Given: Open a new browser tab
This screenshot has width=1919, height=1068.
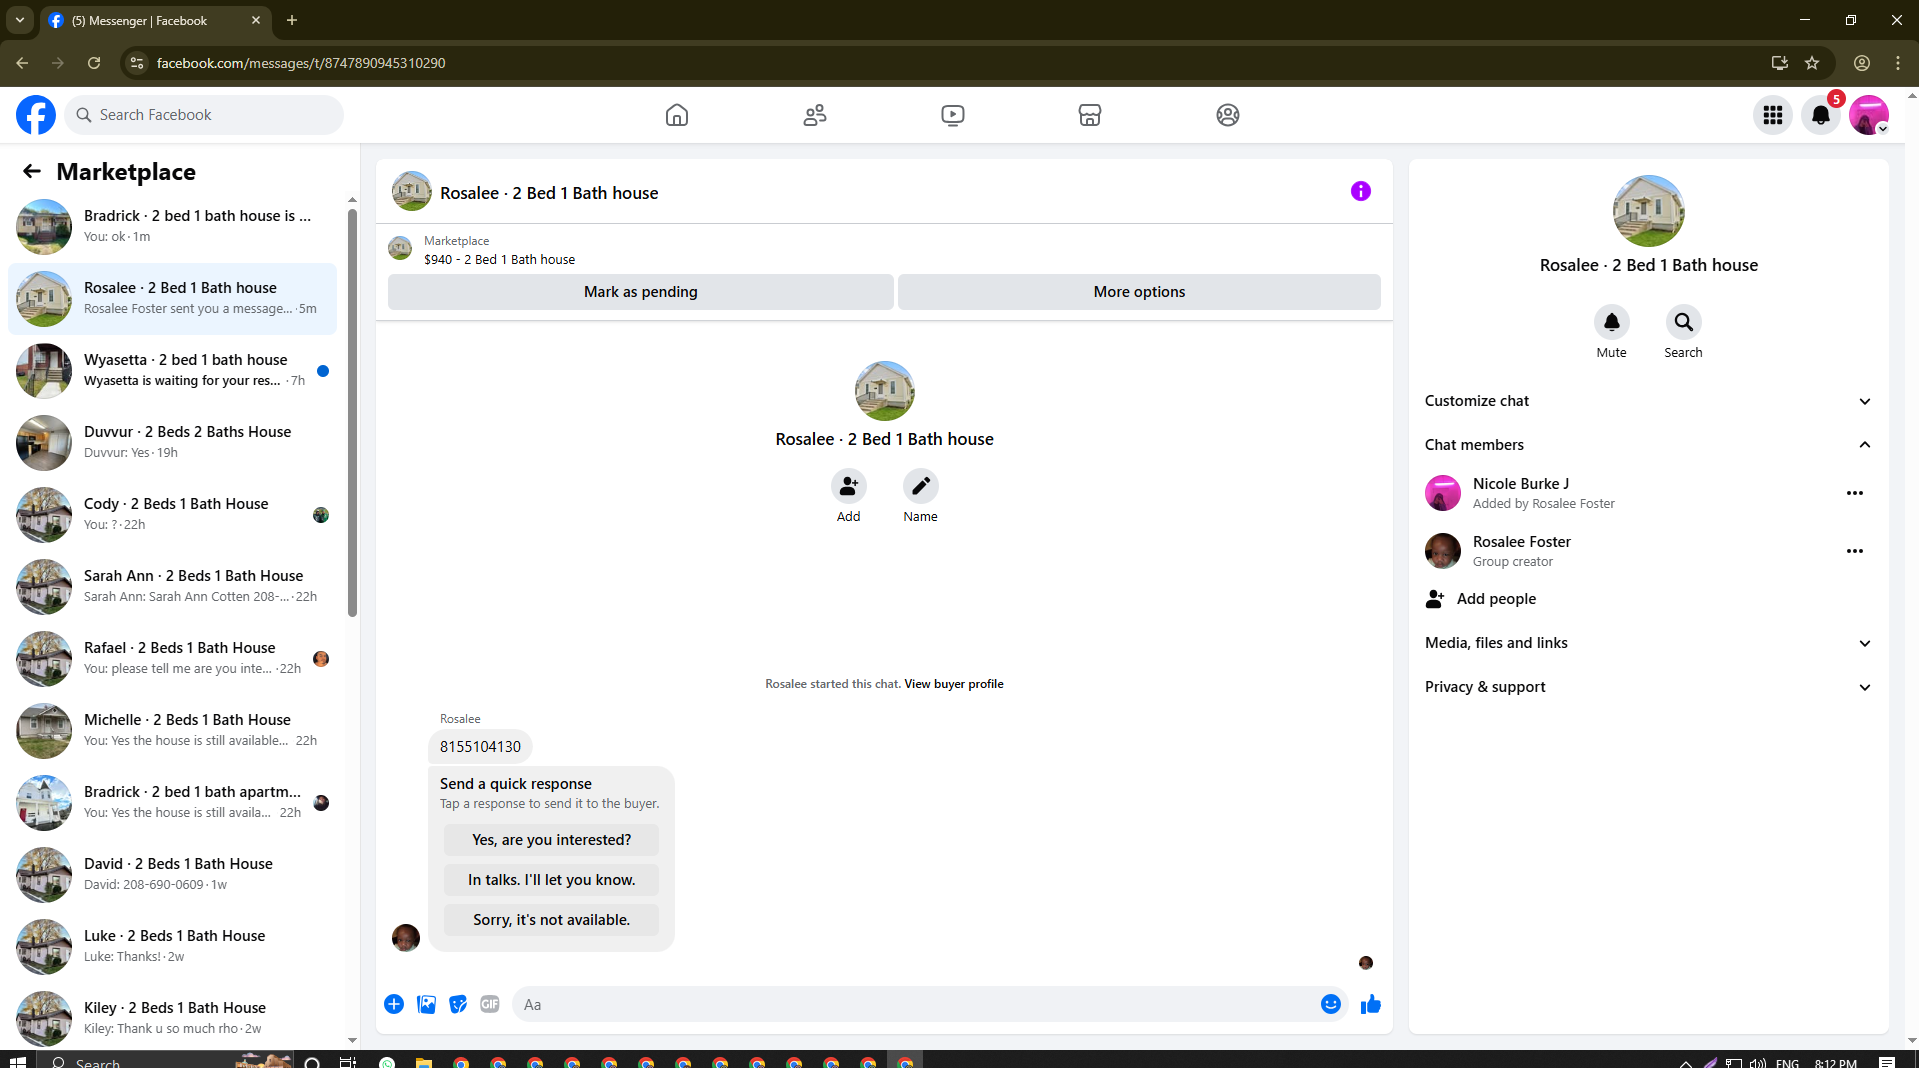Looking at the screenshot, I should click(292, 20).
